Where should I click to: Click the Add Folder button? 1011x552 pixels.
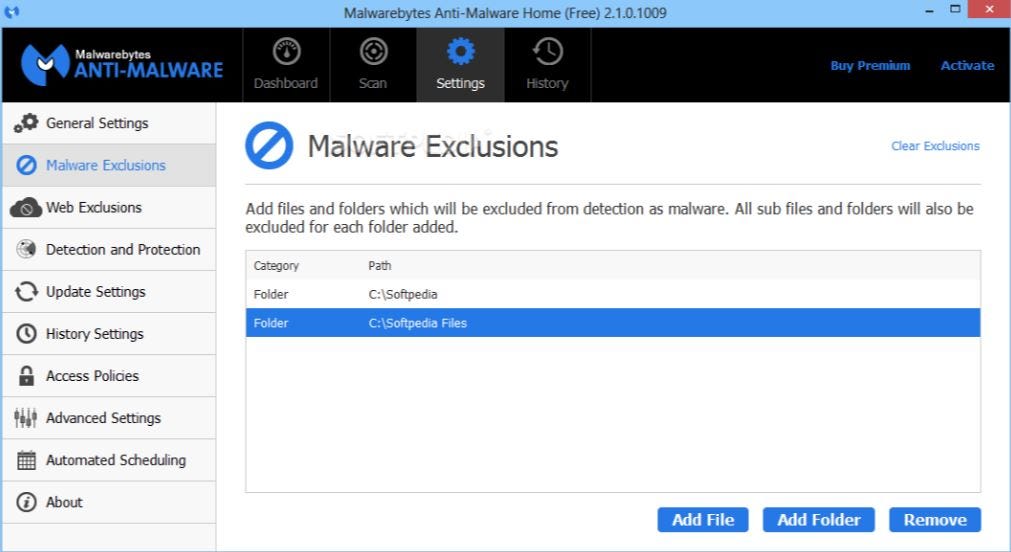point(819,520)
